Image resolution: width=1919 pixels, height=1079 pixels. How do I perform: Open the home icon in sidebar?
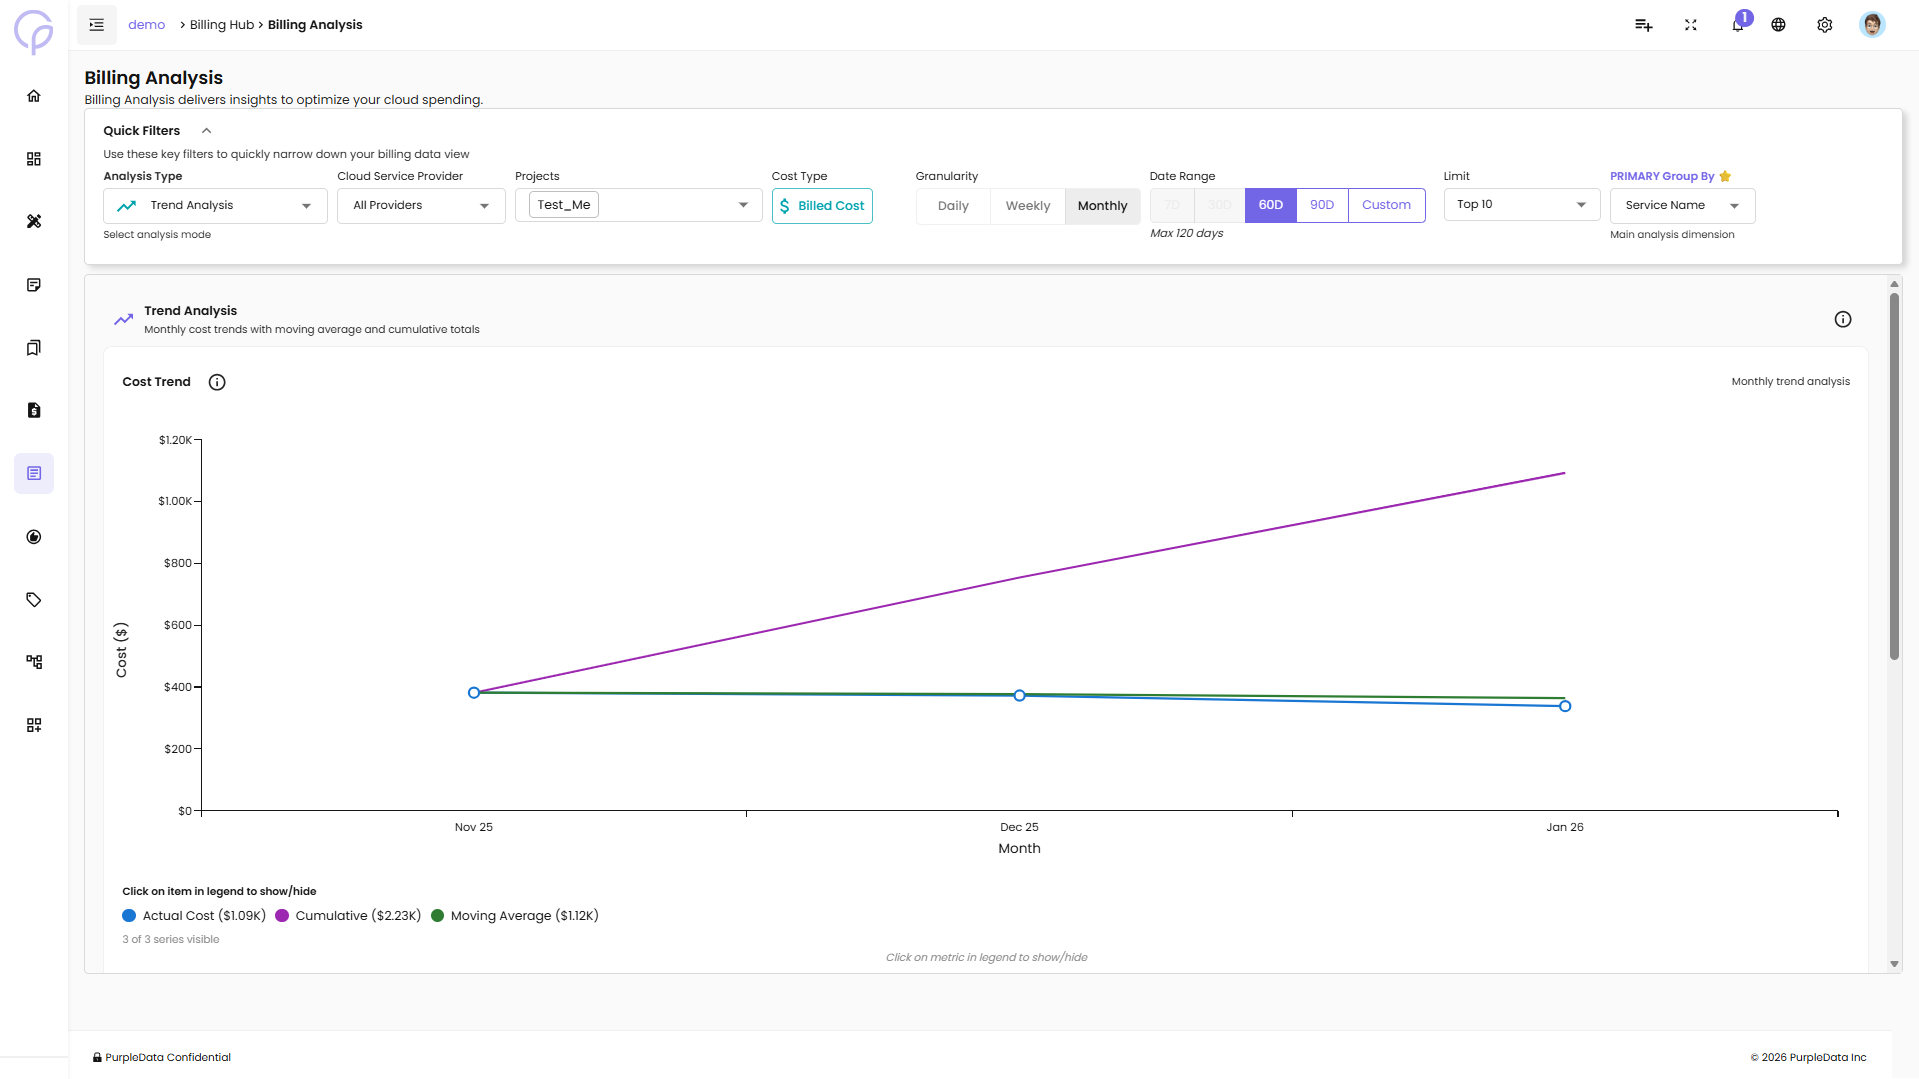34,96
